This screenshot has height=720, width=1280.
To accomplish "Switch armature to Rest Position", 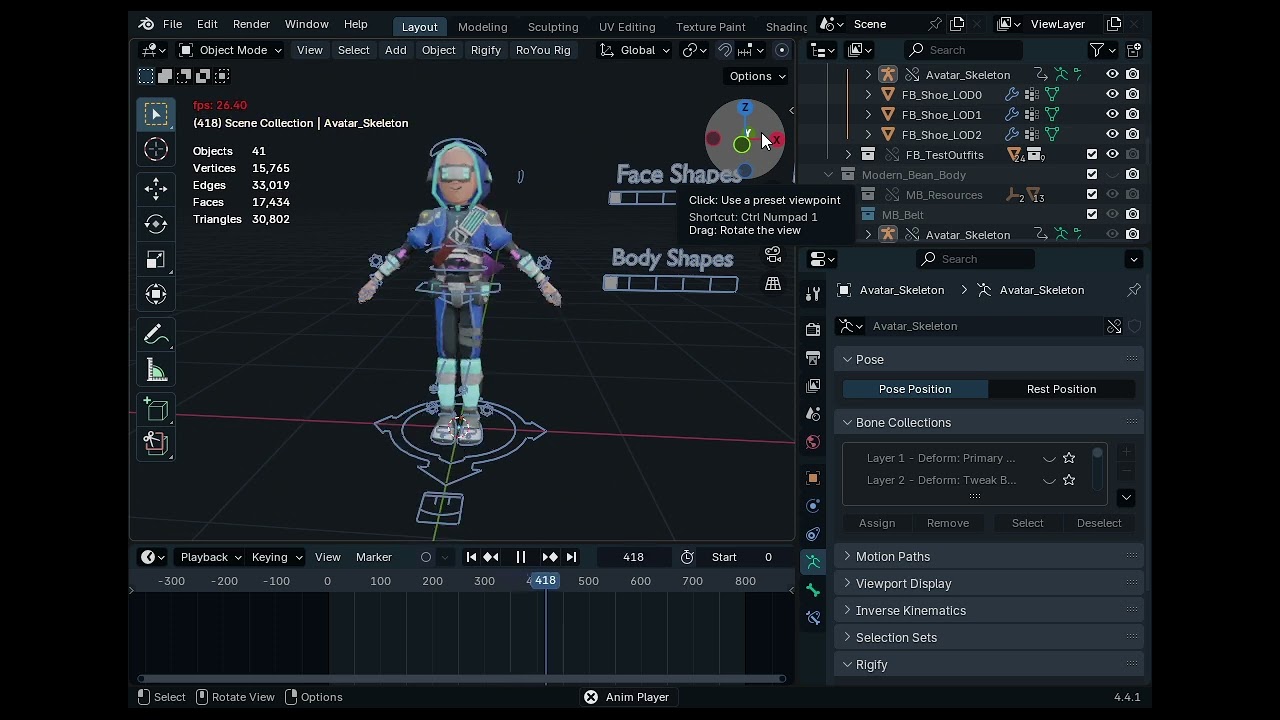I will pyautogui.click(x=1061, y=389).
